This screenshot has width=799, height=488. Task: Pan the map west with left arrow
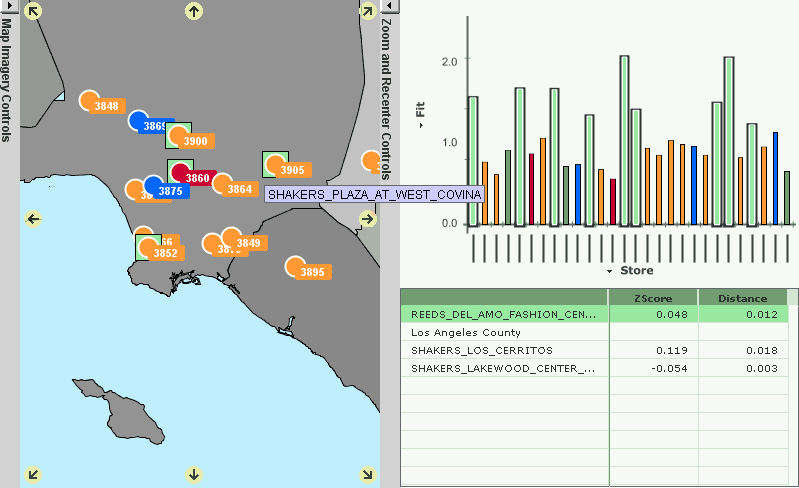(x=32, y=219)
